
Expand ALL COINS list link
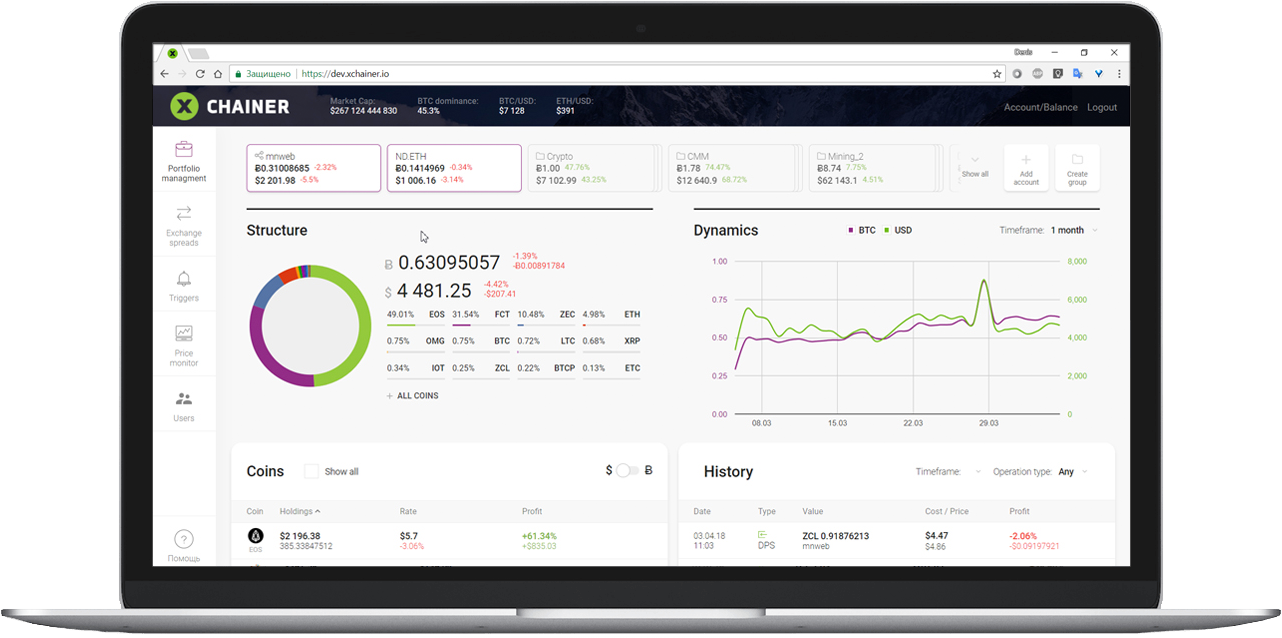(412, 396)
